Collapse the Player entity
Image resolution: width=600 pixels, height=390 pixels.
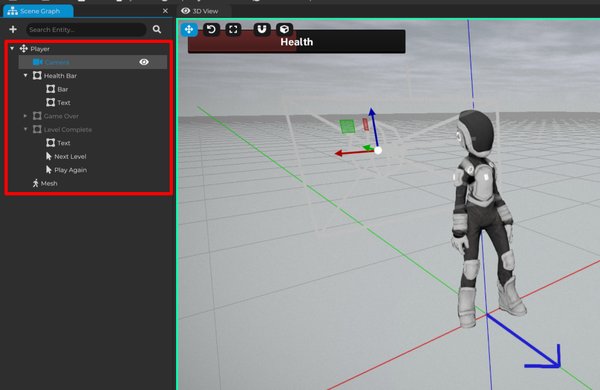pyautogui.click(x=12, y=49)
